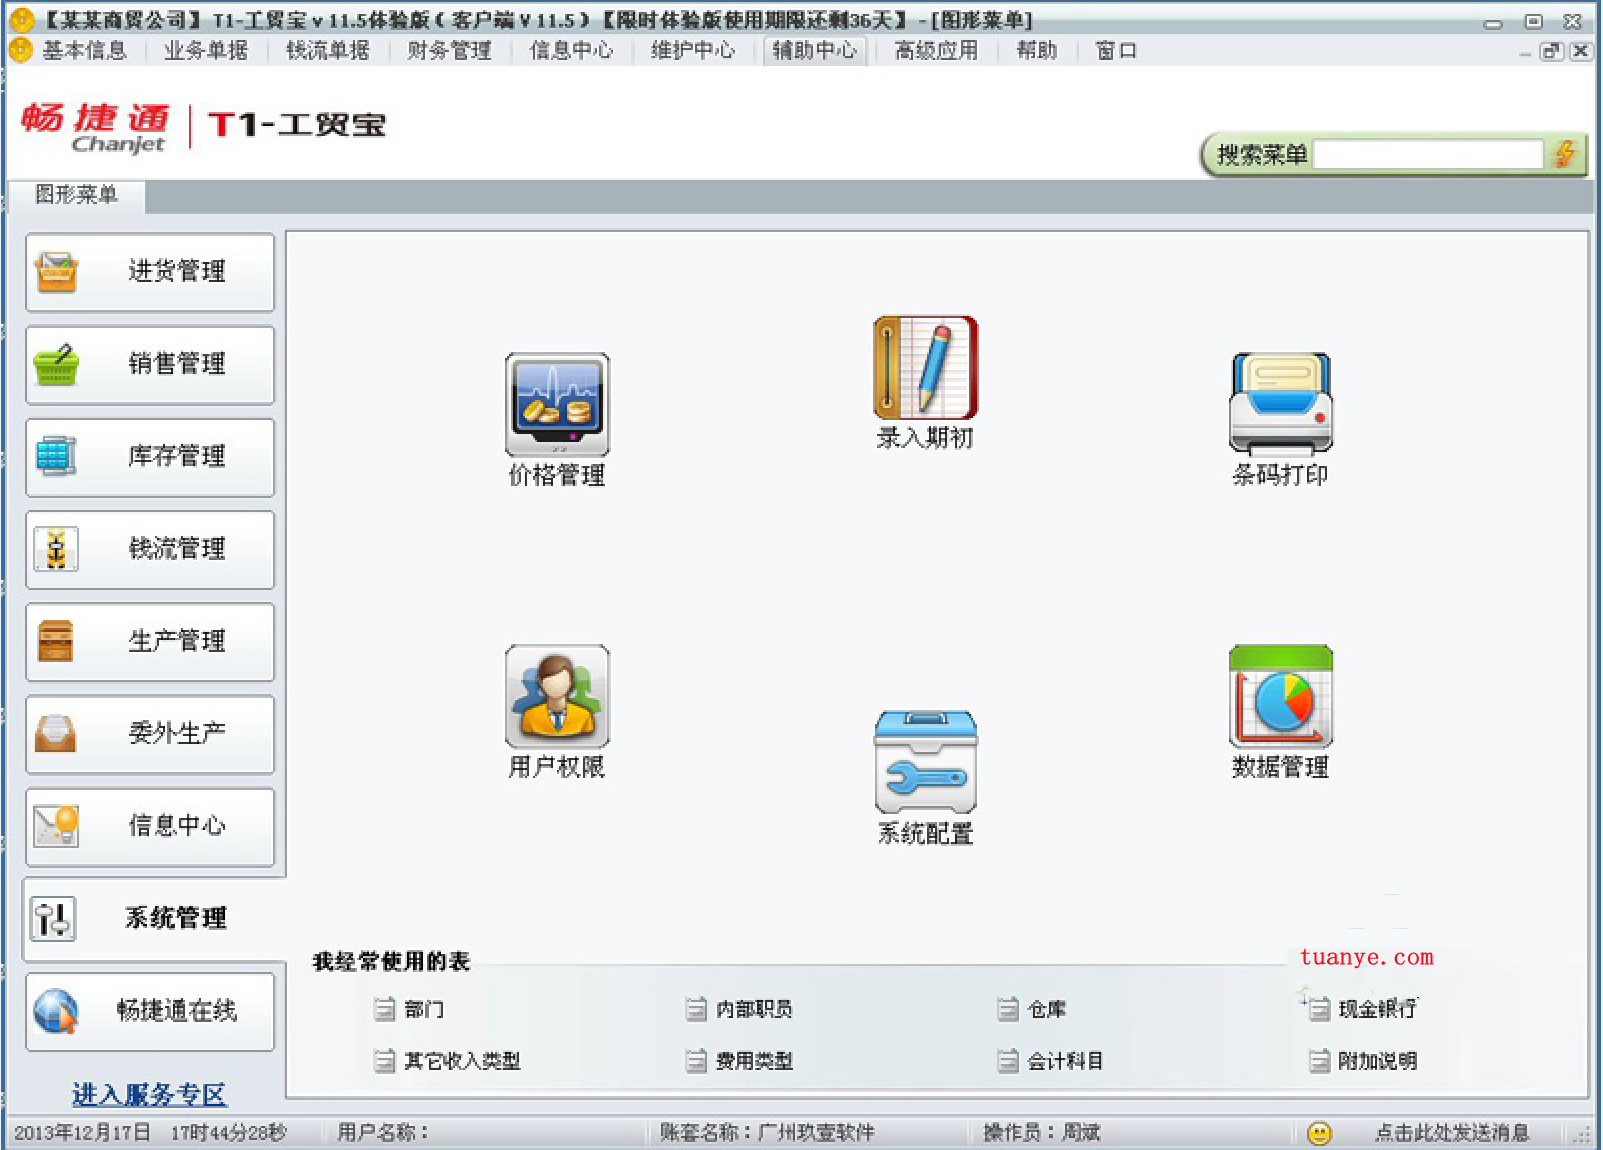This screenshot has width=1603, height=1150.
Task: Open the 信息中心 menu in the menu bar
Action: pyautogui.click(x=571, y=50)
